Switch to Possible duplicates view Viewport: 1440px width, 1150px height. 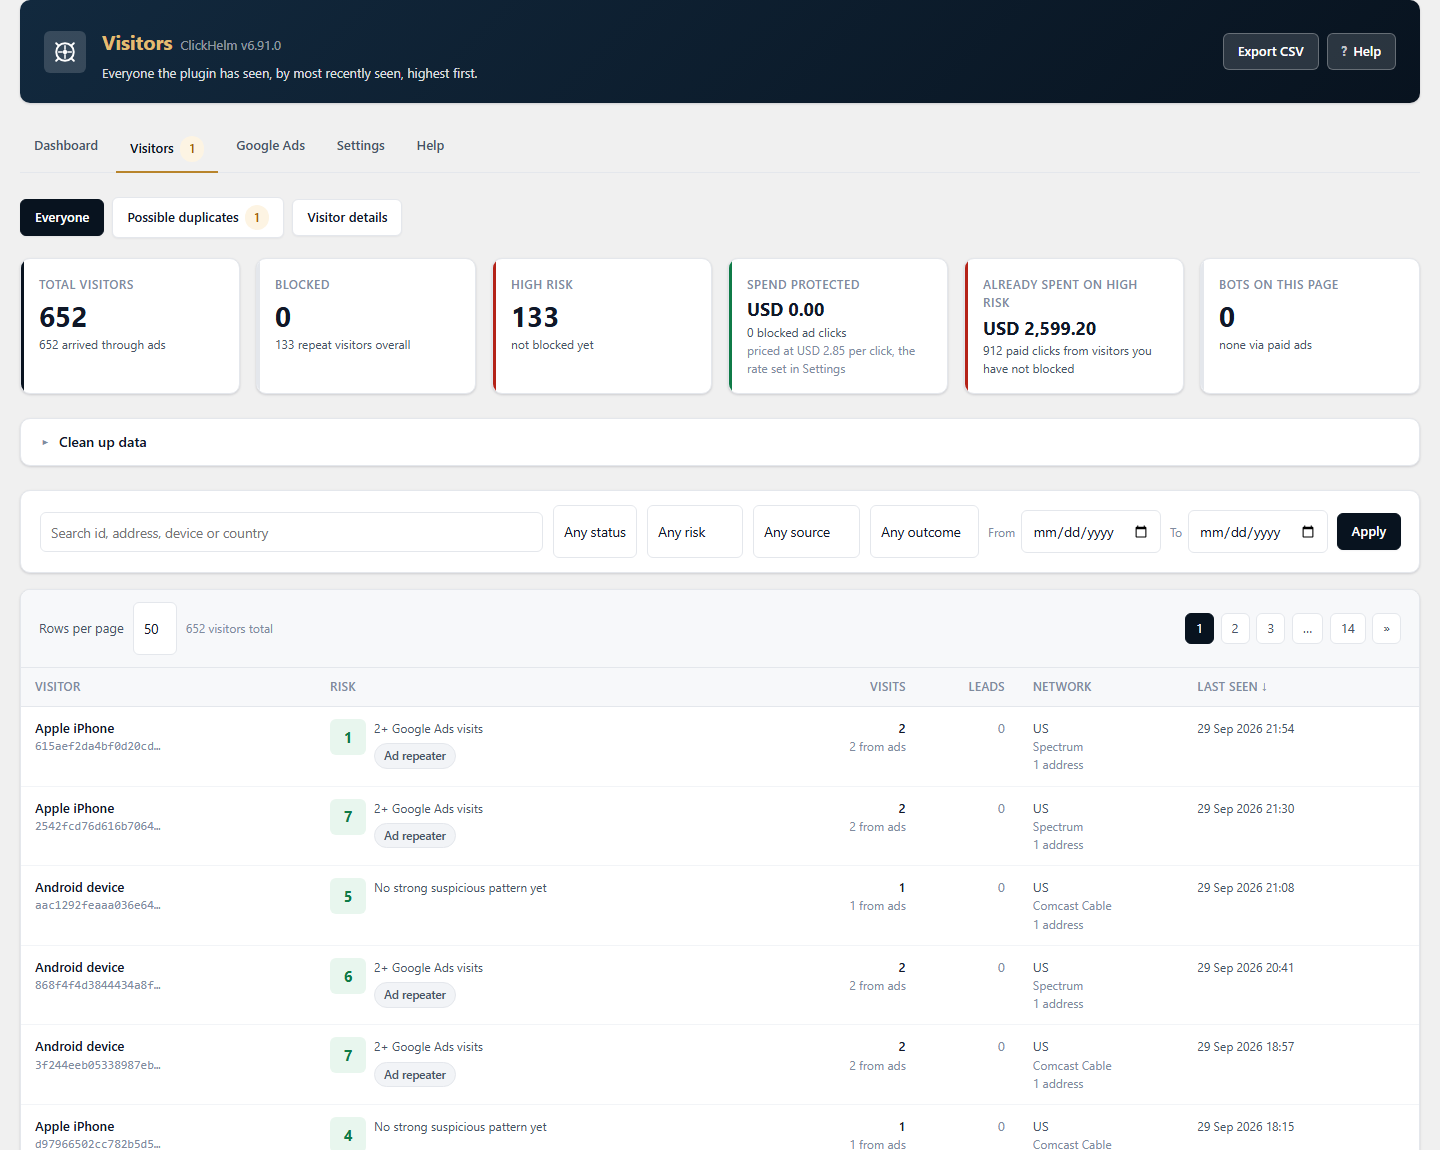(x=198, y=218)
